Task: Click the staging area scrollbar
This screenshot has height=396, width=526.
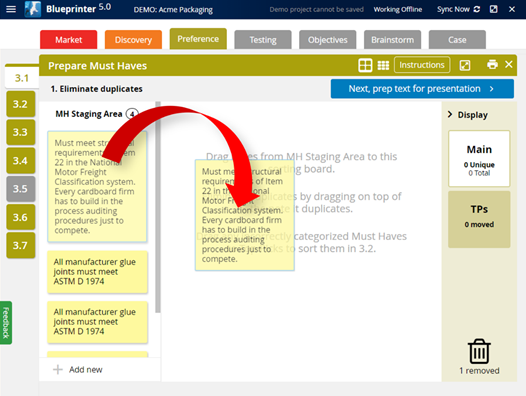Action: point(158,207)
